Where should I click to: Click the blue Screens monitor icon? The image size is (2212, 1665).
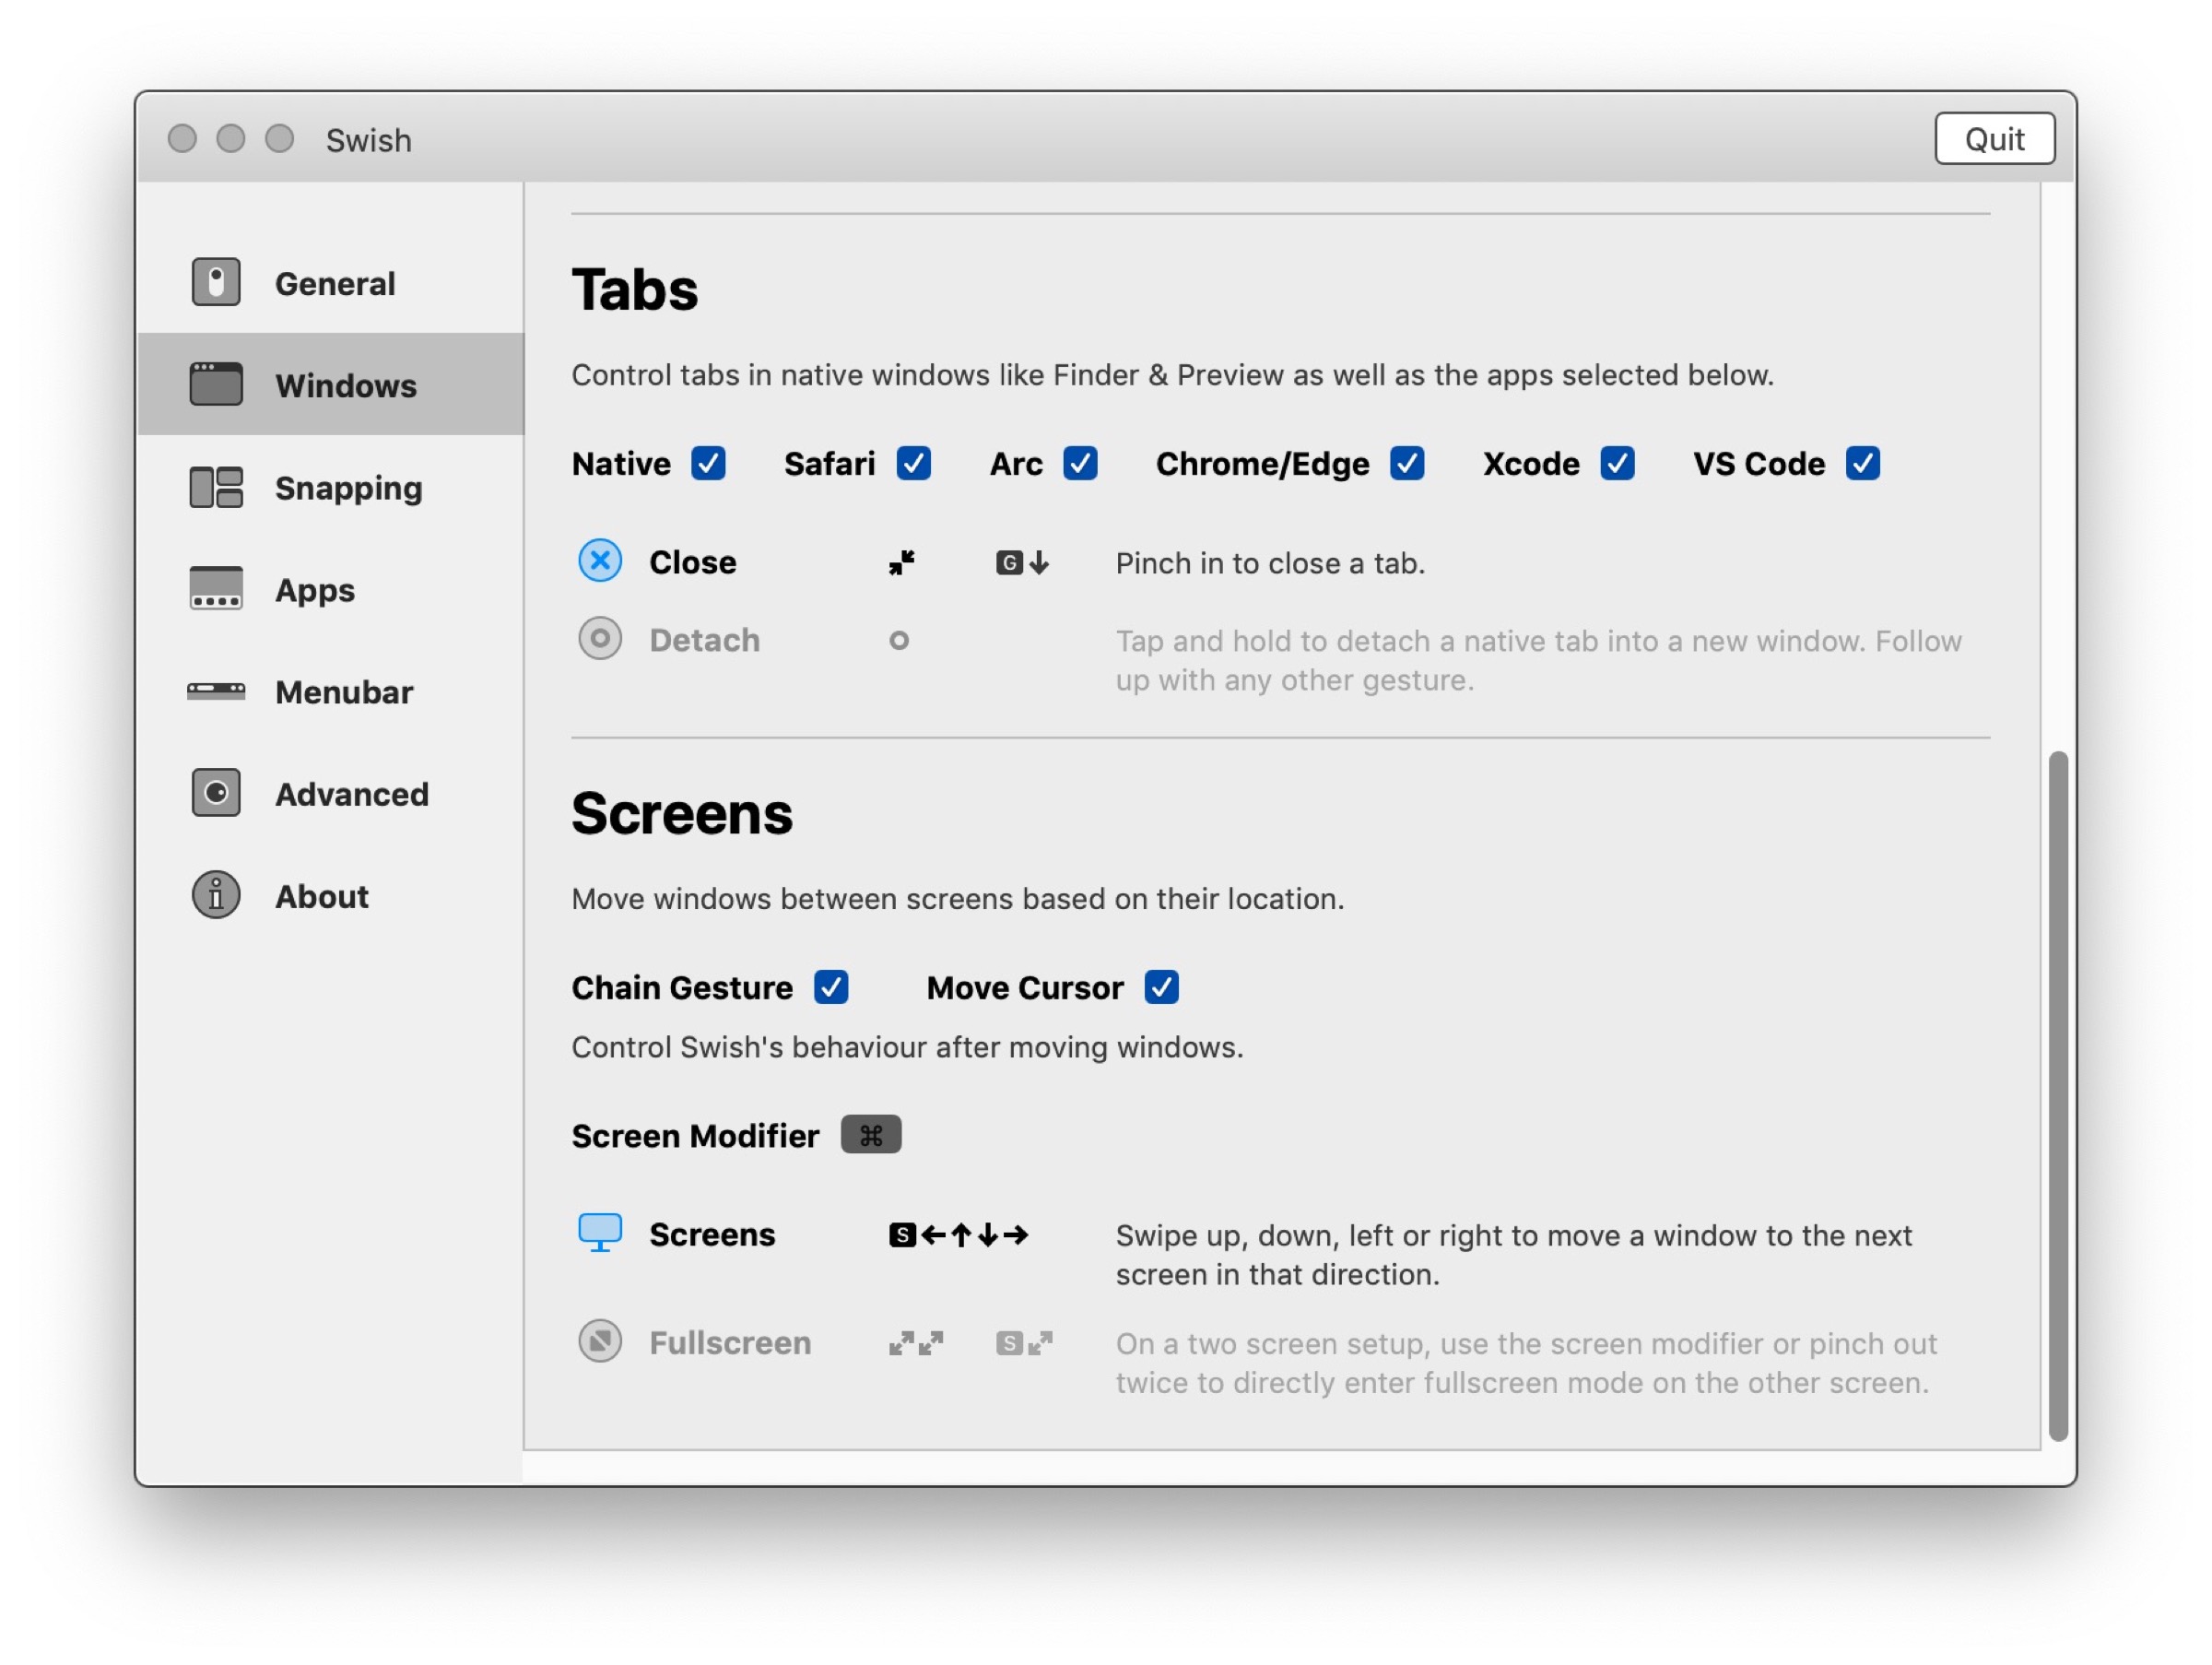(x=600, y=1233)
